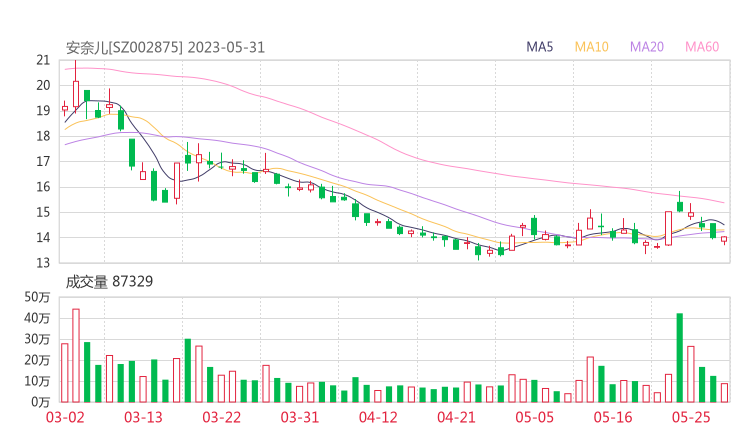This screenshot has height=440, width=740.
Task: Click the 40万 volume axis label
Action: [37, 318]
